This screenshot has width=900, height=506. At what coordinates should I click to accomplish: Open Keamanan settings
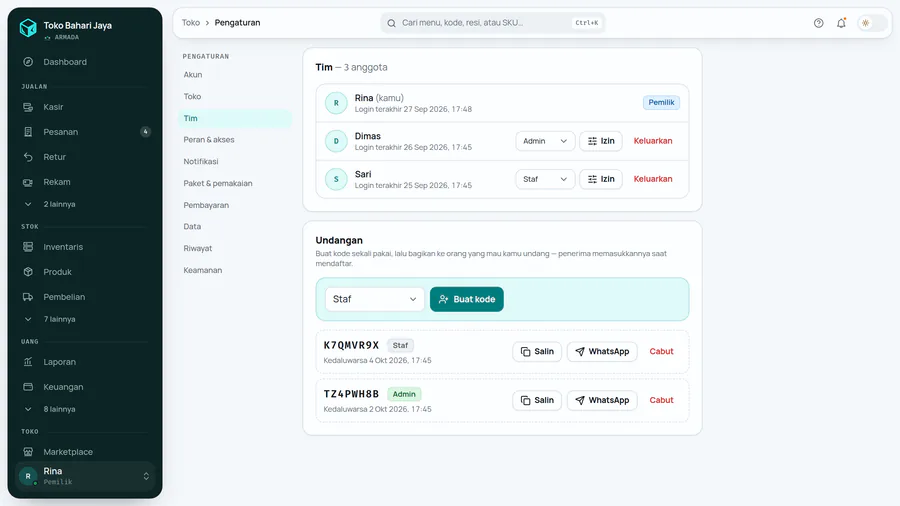coord(234,270)
